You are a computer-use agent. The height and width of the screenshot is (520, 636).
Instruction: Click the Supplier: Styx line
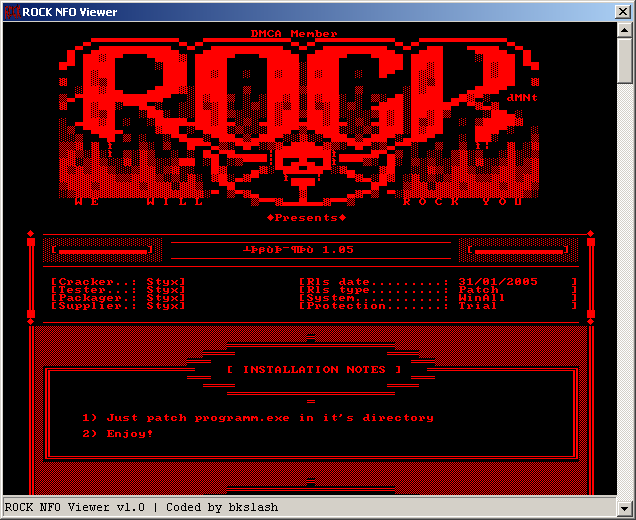pyautogui.click(x=118, y=306)
